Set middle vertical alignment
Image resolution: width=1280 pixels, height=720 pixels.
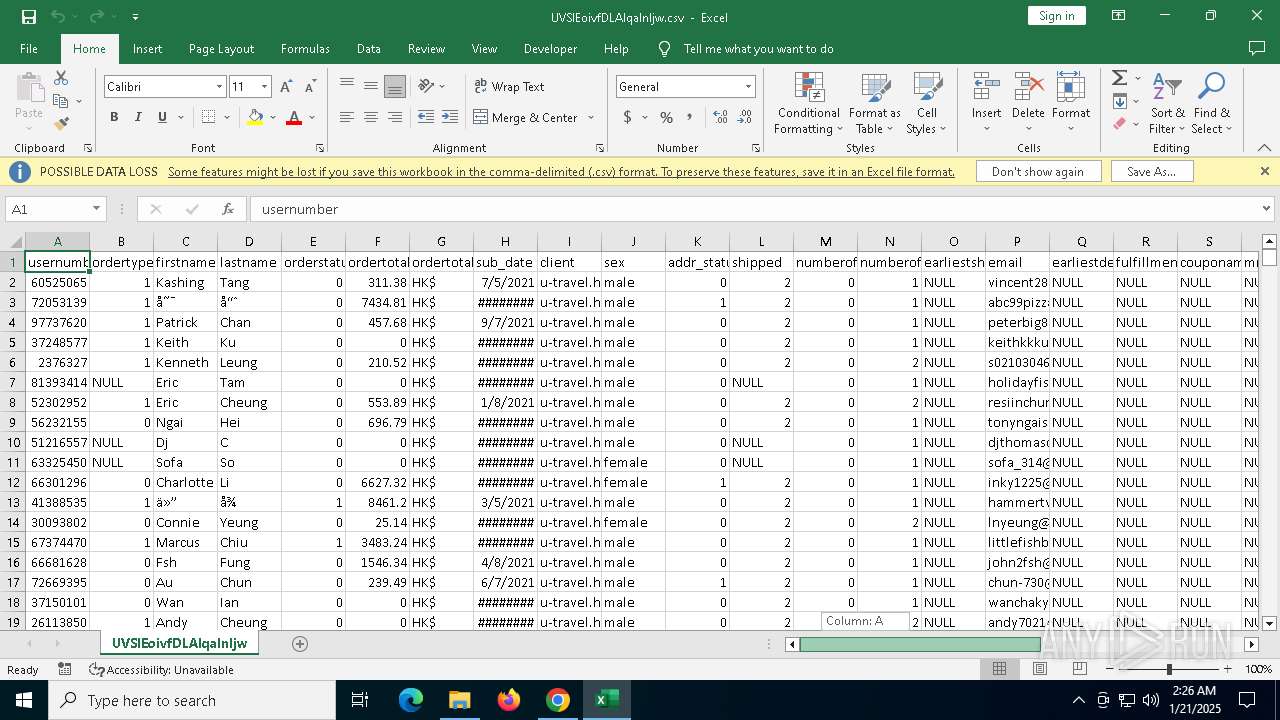coord(371,86)
